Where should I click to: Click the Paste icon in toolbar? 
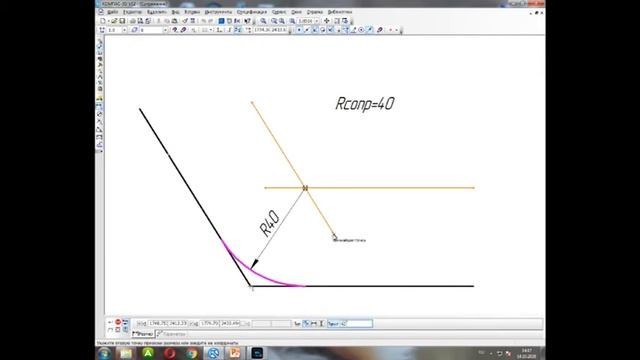175,21
